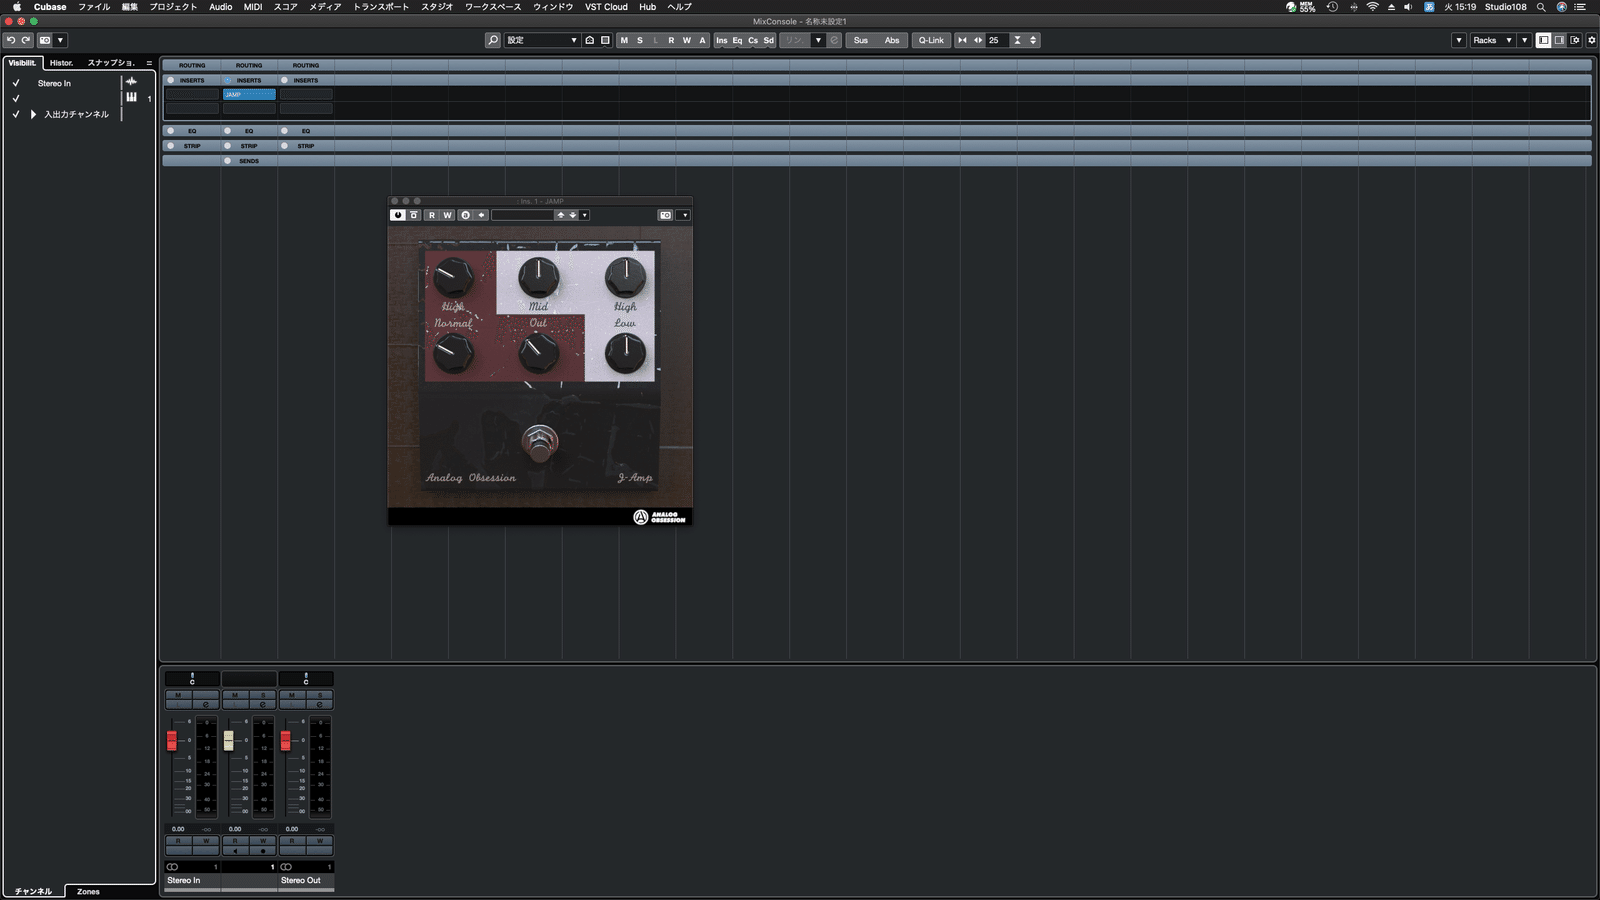Open Spotlight search in the macOS menu bar
1600x900 pixels.
pos(1541,7)
